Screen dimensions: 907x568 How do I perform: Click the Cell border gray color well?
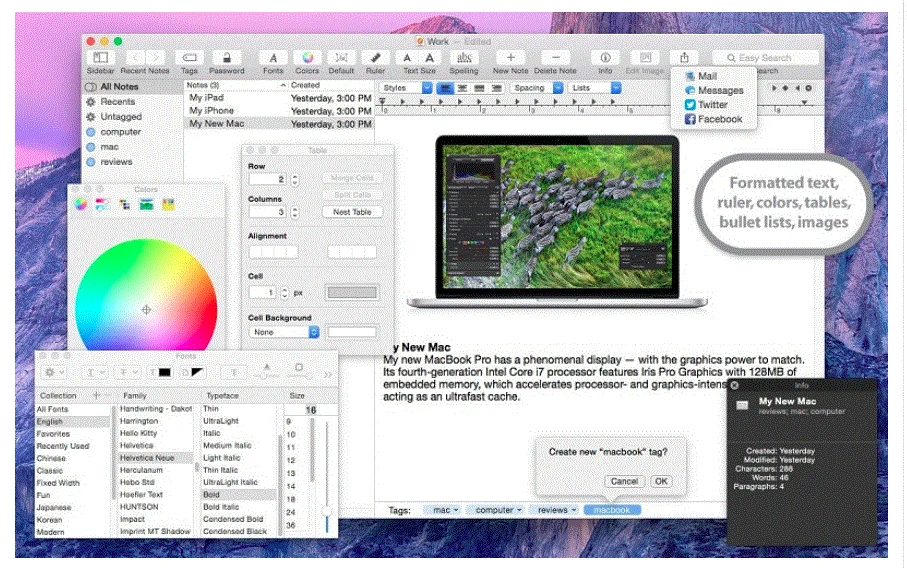click(352, 293)
